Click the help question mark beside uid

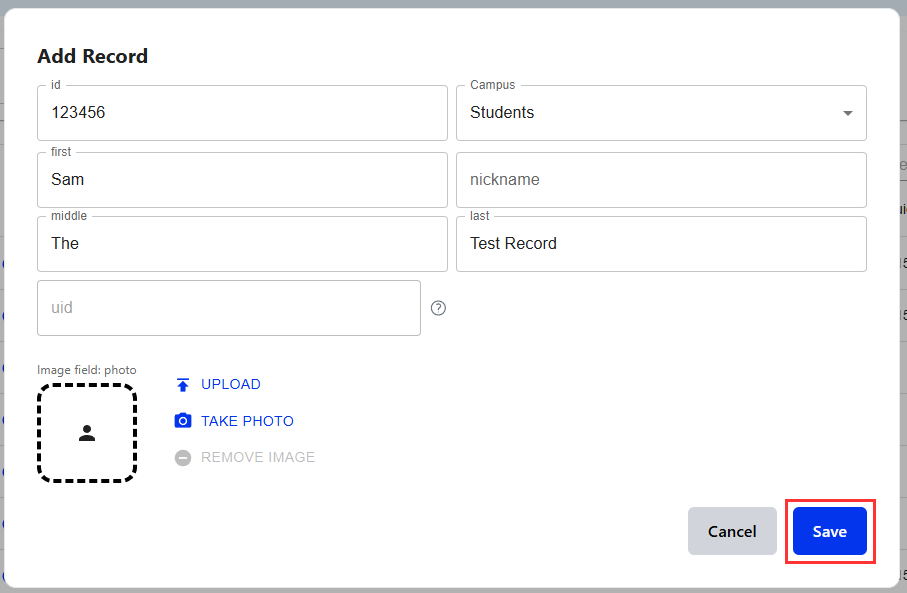(x=438, y=308)
